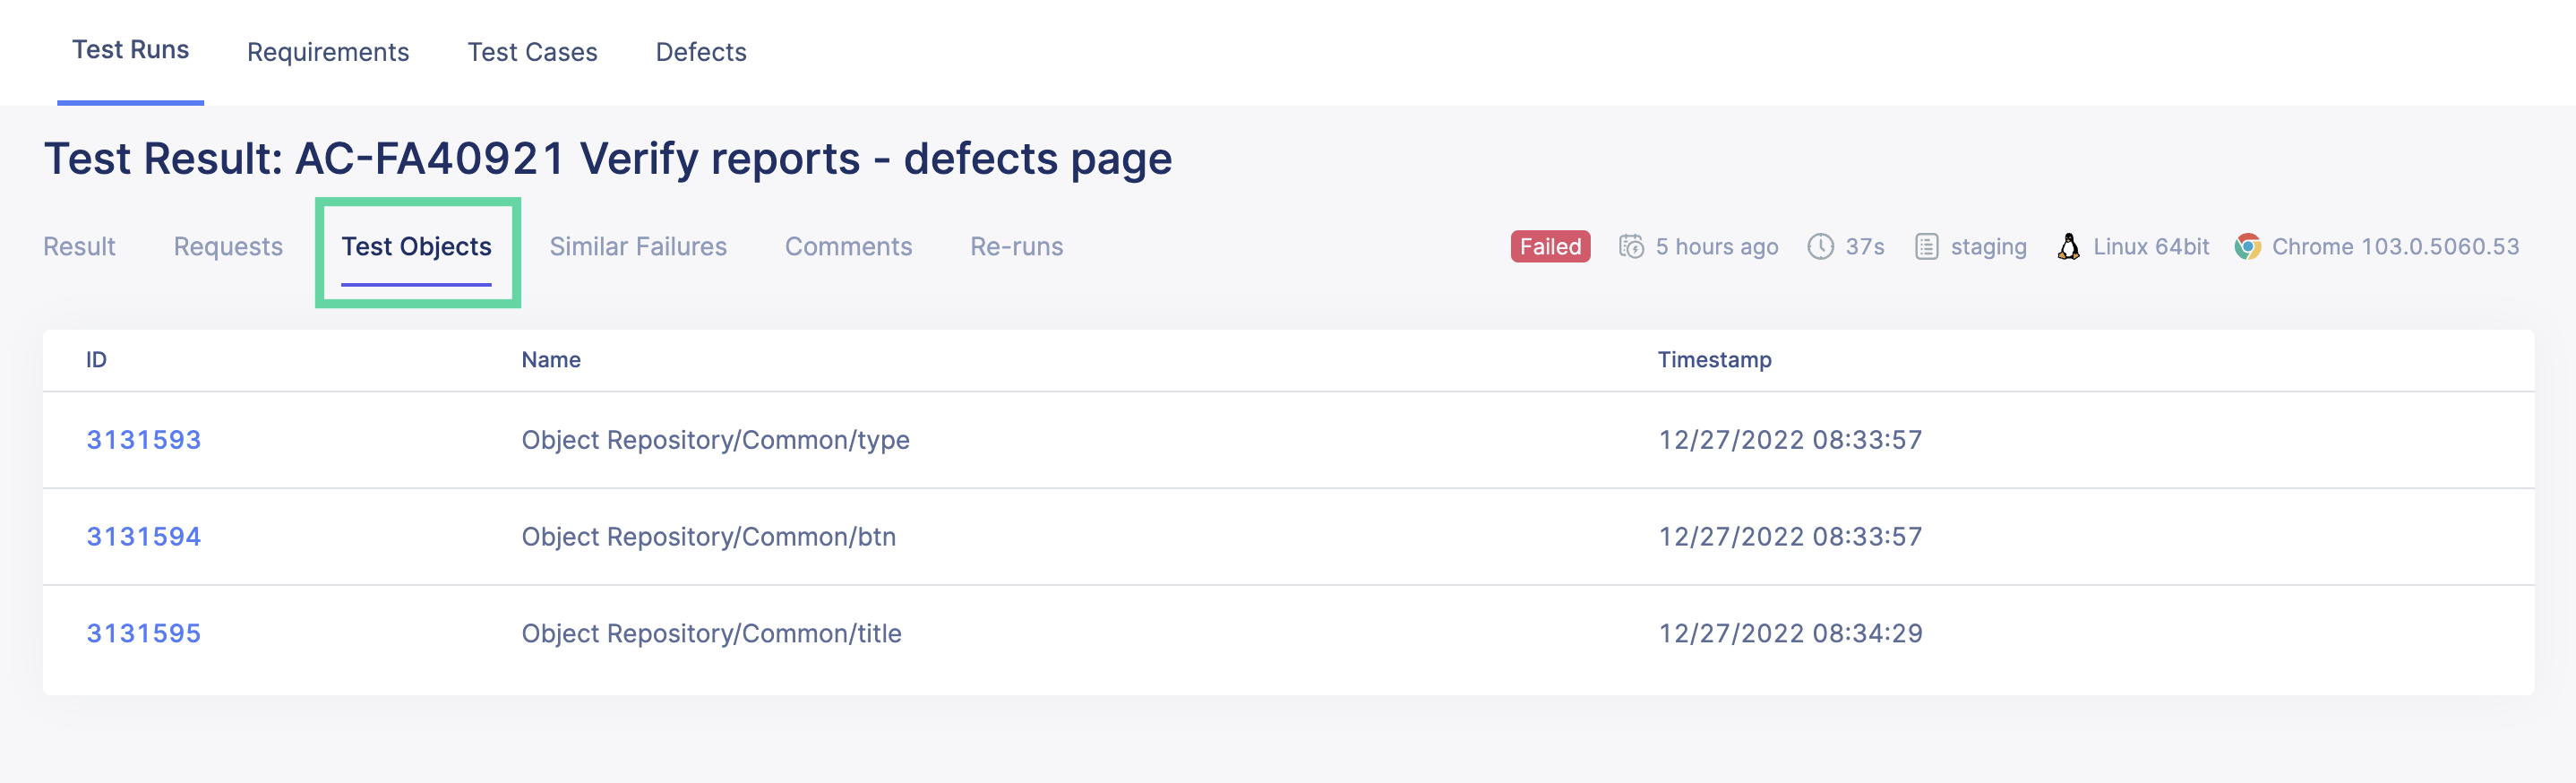The image size is (2576, 783).
Task: Click the clock icon next to 37s
Action: [1821, 246]
